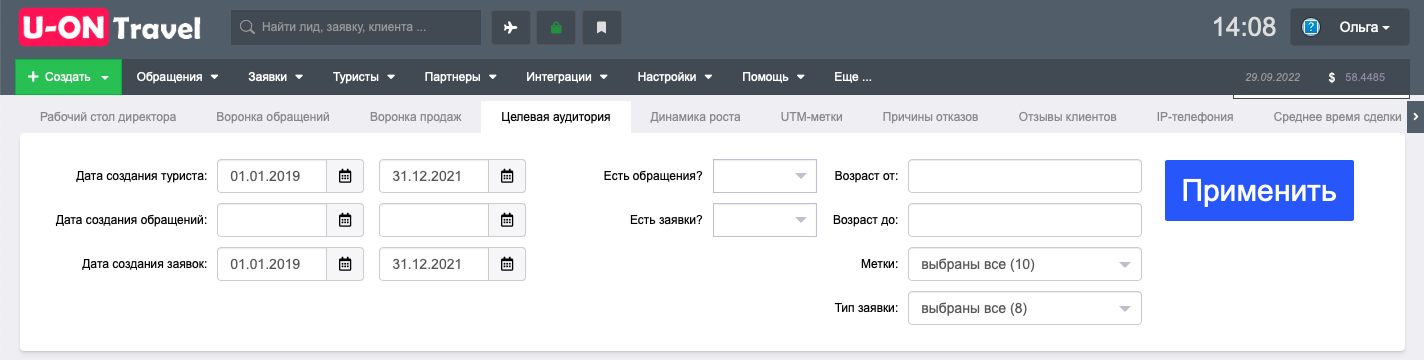Open the Есть заявки? dropdown
Screen dimensions: 1424x360
765,220
